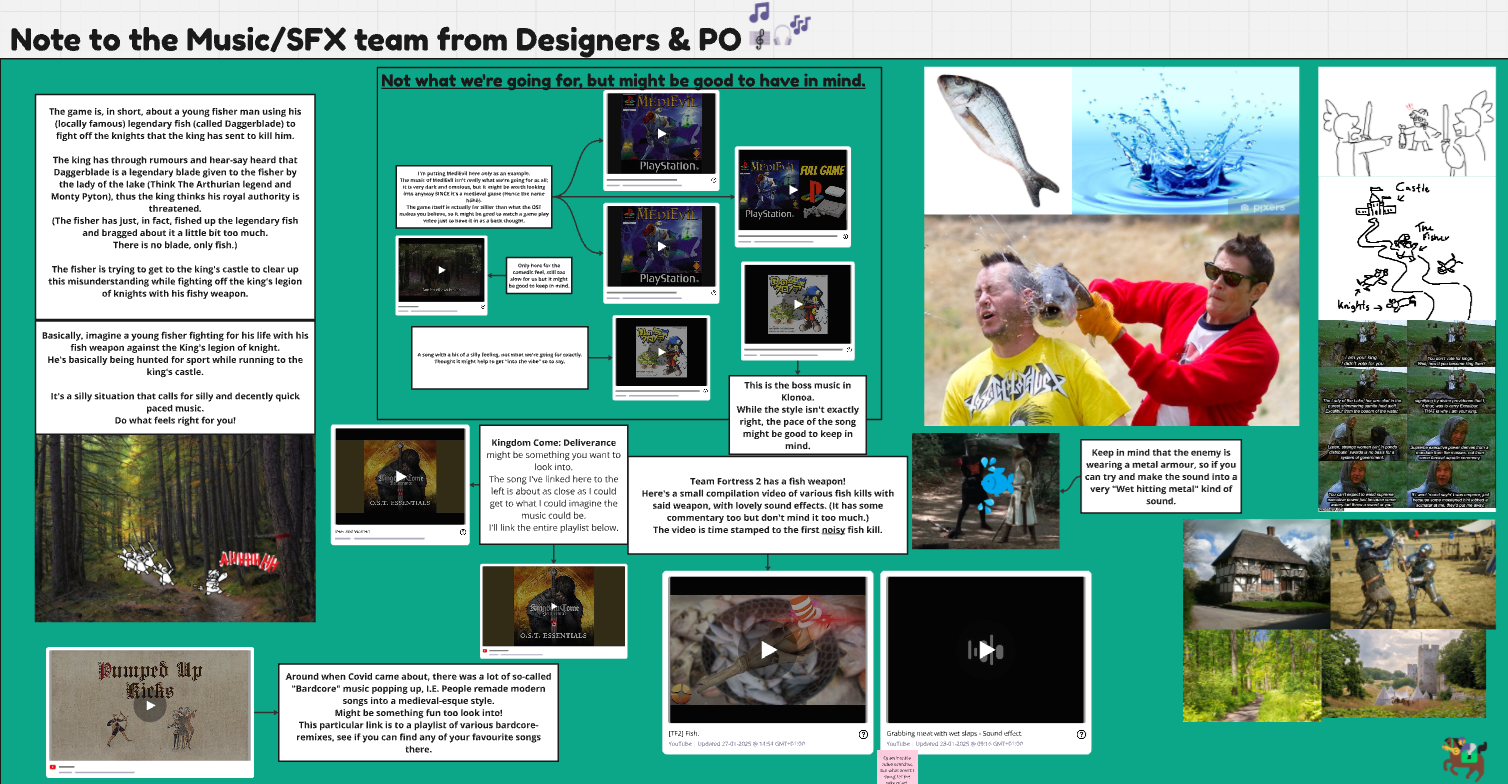Click the music notes emoji beside the title
Viewport: 1508px width, 784px height.
click(779, 27)
